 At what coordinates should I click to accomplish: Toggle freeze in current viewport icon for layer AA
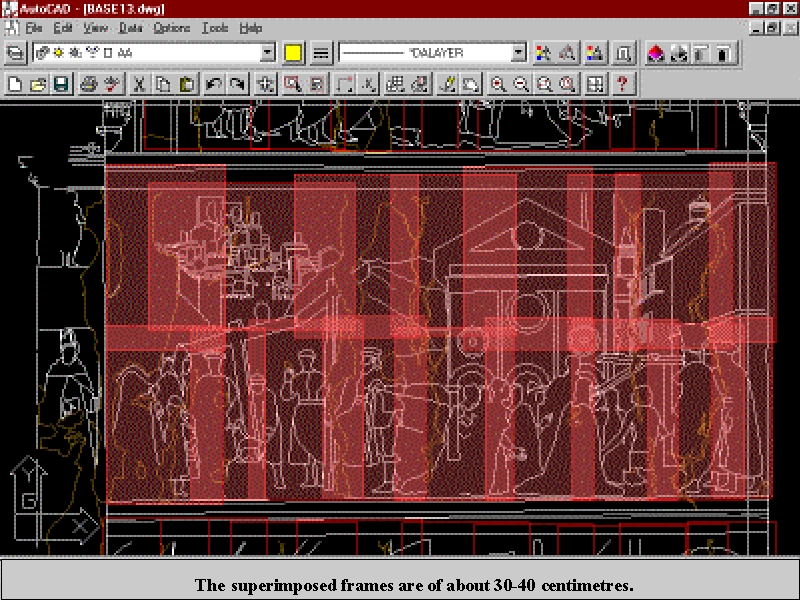76,53
